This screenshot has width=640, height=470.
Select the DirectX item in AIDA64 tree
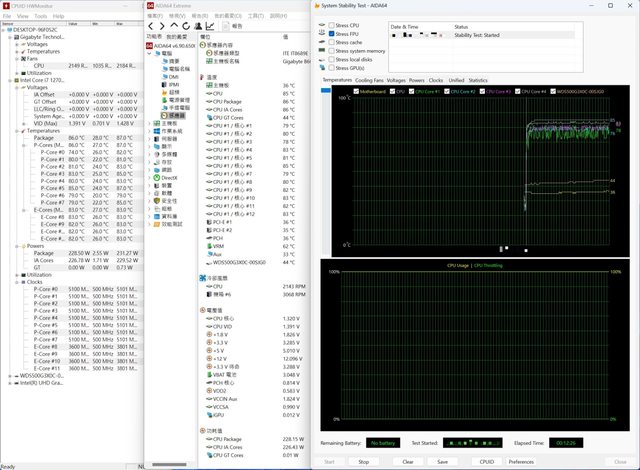pyautogui.click(x=167, y=178)
